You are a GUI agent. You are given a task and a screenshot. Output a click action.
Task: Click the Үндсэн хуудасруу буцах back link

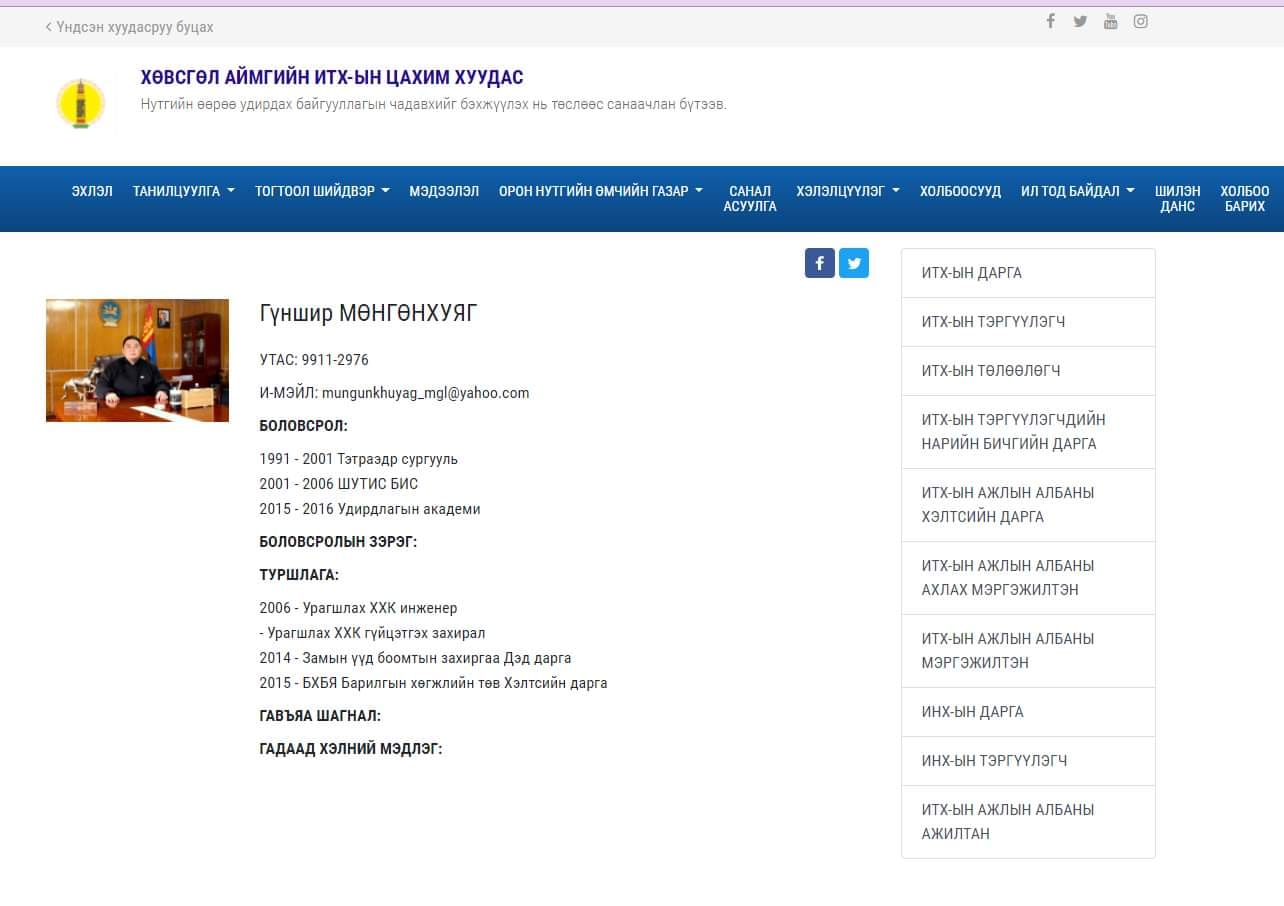tap(130, 27)
